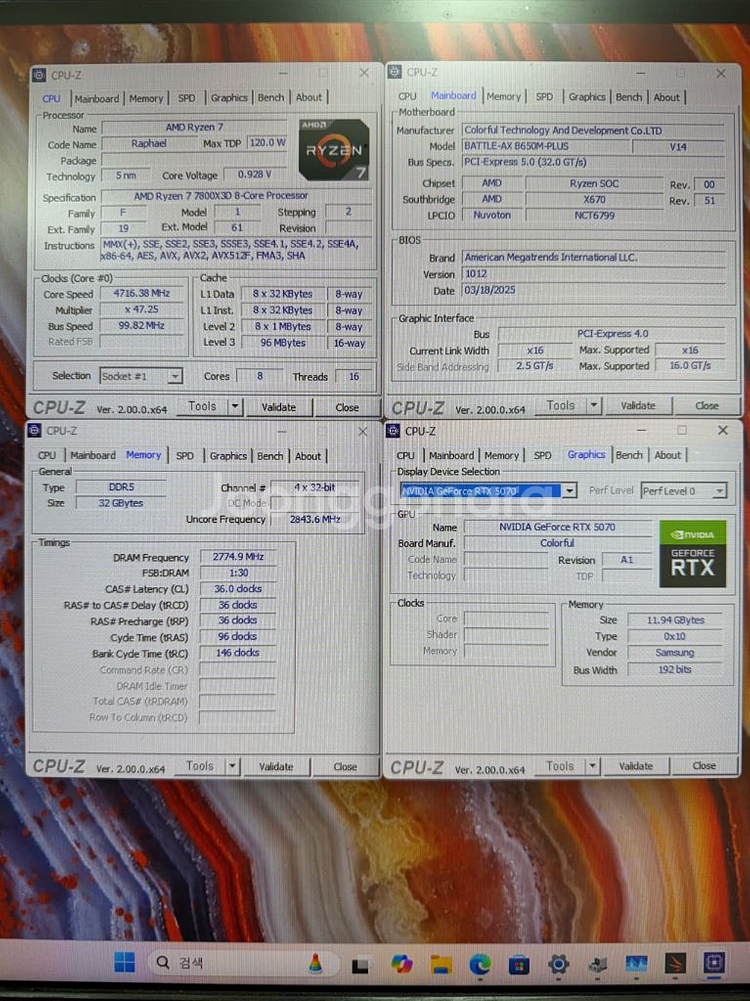750x1001 pixels.
Task: Click the GPU memory size 11.94 GBytes
Action: (675, 620)
